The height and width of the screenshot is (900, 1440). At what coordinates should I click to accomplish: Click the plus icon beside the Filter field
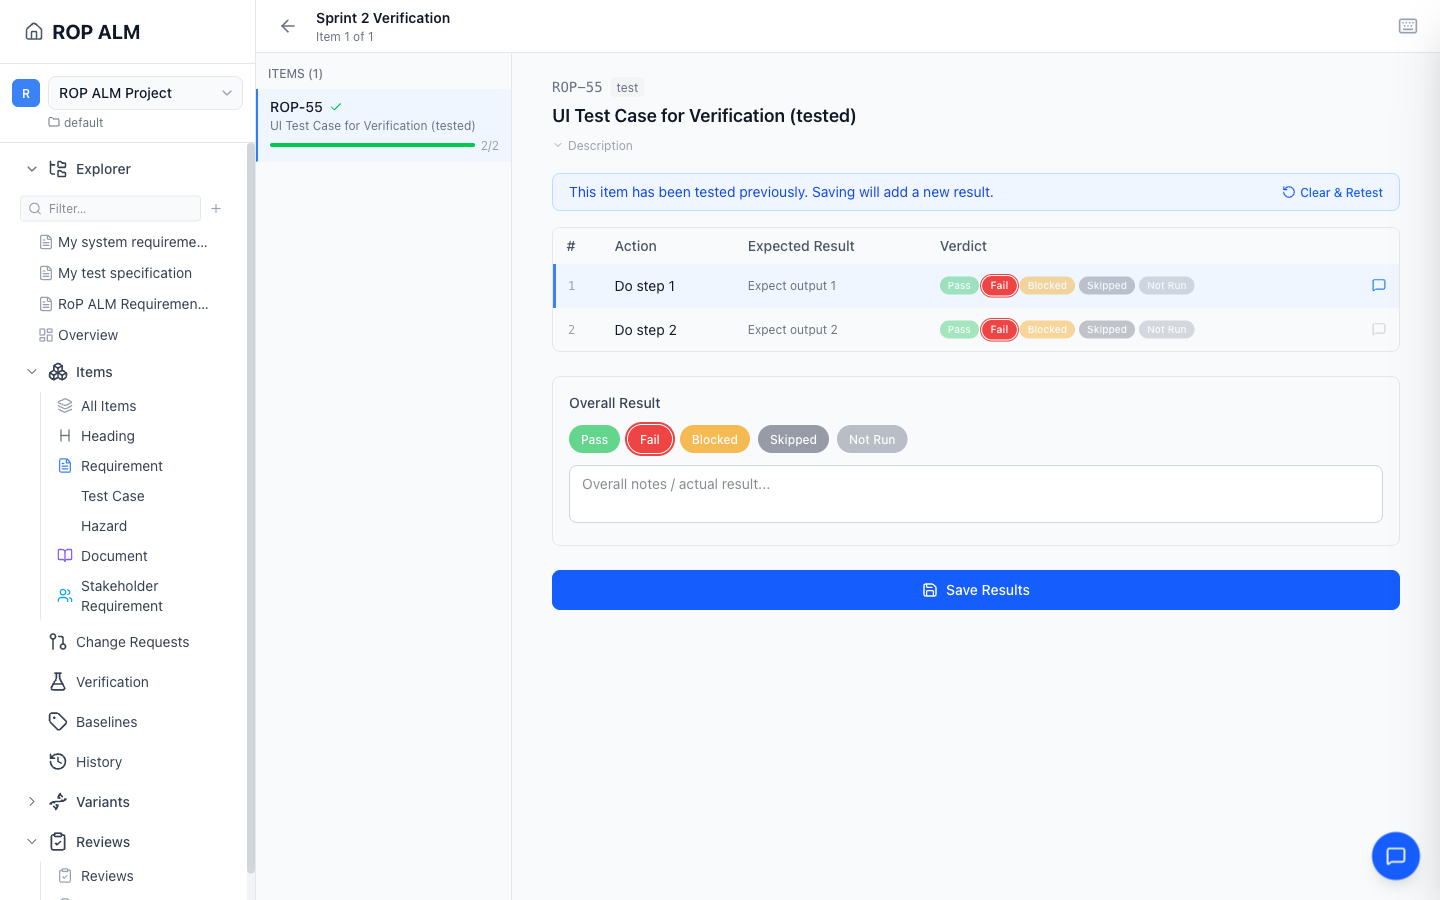pos(216,208)
